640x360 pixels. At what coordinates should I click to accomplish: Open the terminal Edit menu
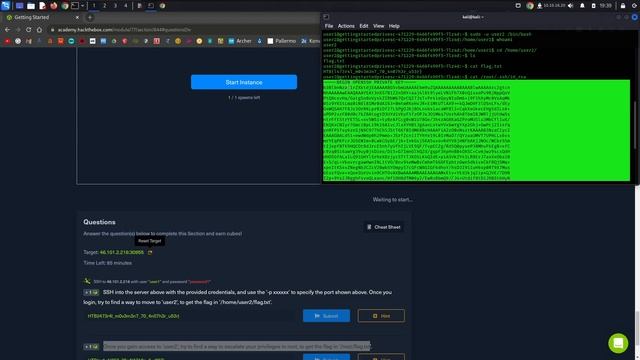tap(364, 26)
